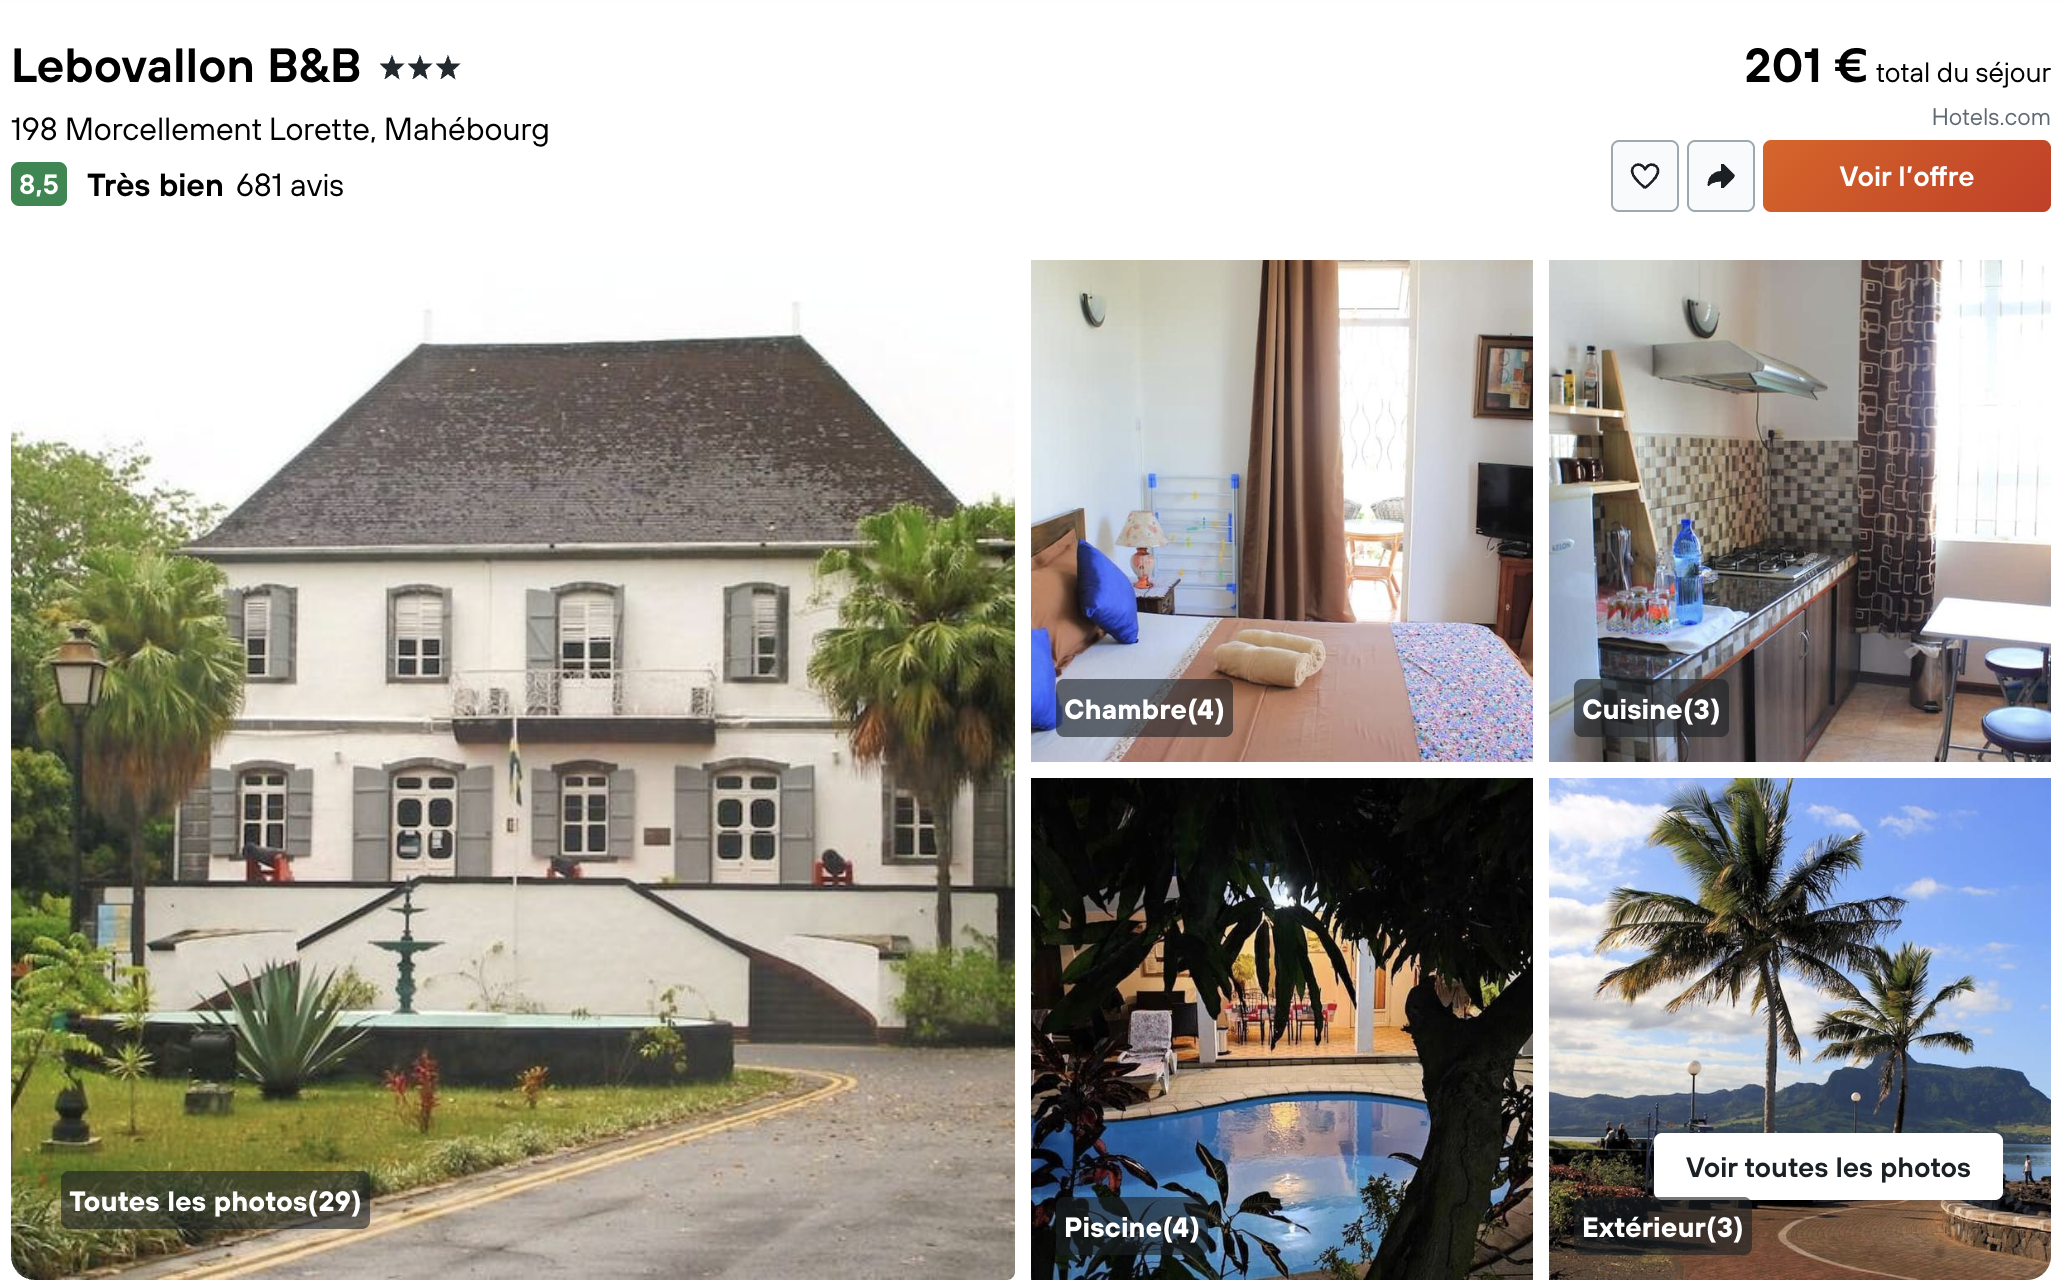Click the Piscine(4) category label
Viewport: 2070px width, 1288px height.
click(x=1131, y=1227)
